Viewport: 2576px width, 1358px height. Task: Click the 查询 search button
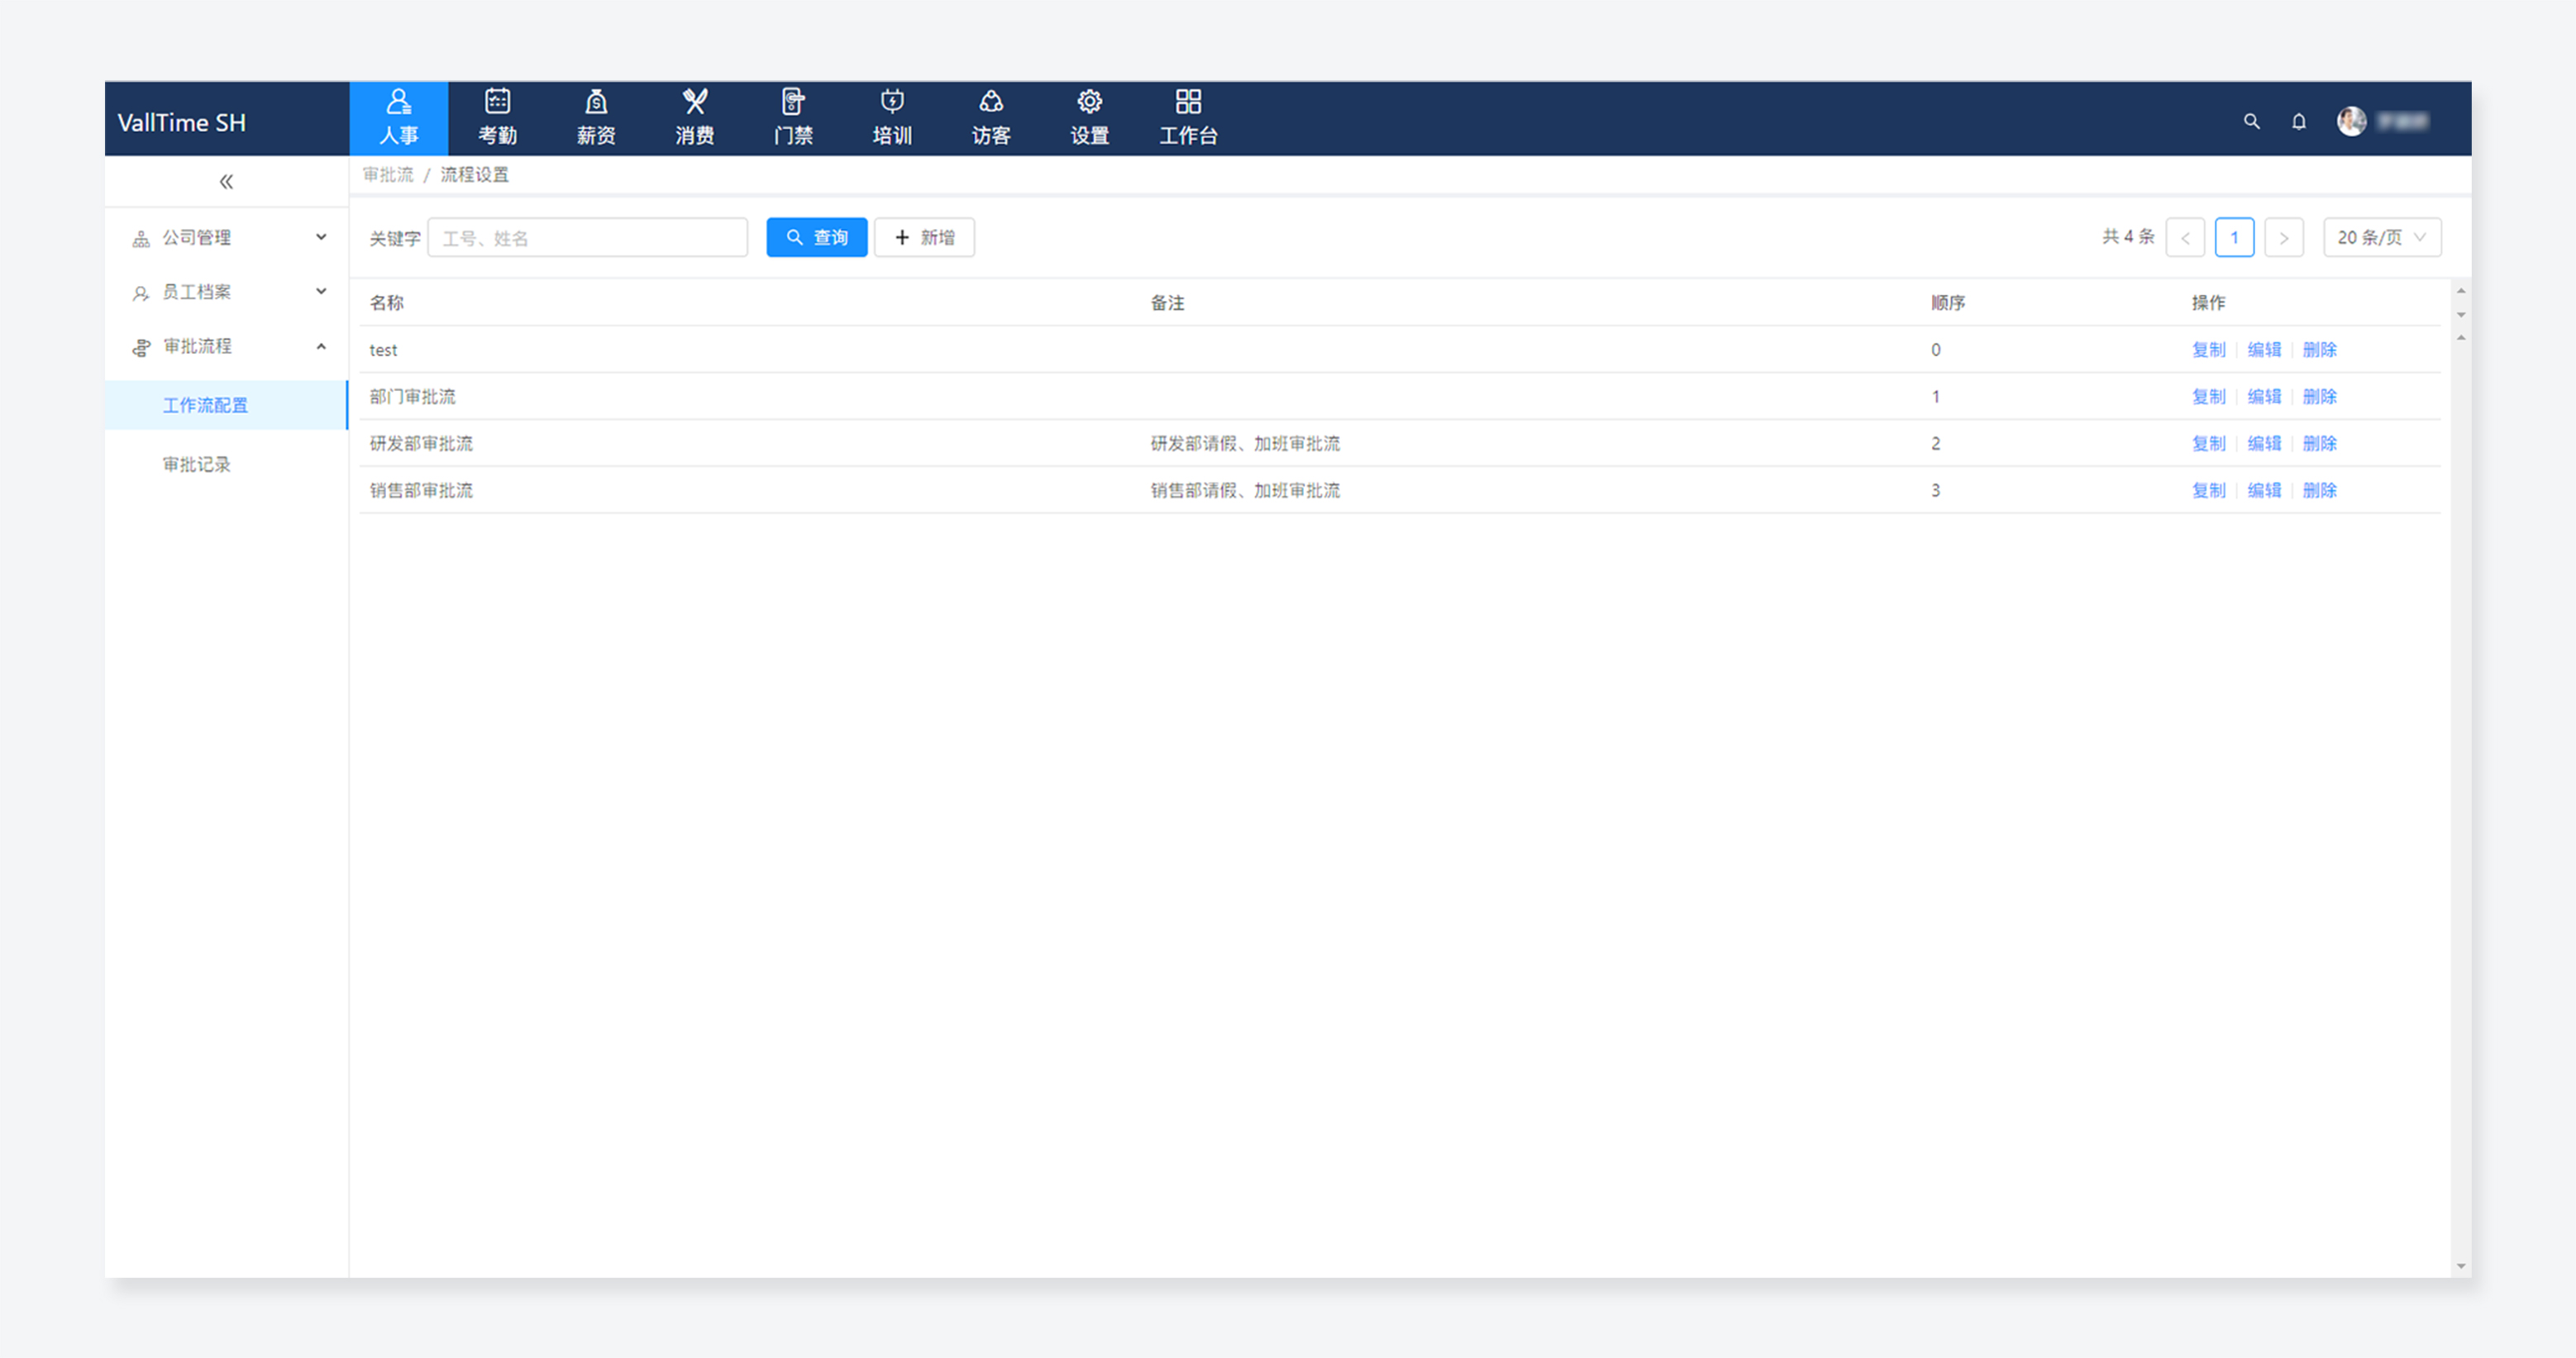(817, 237)
